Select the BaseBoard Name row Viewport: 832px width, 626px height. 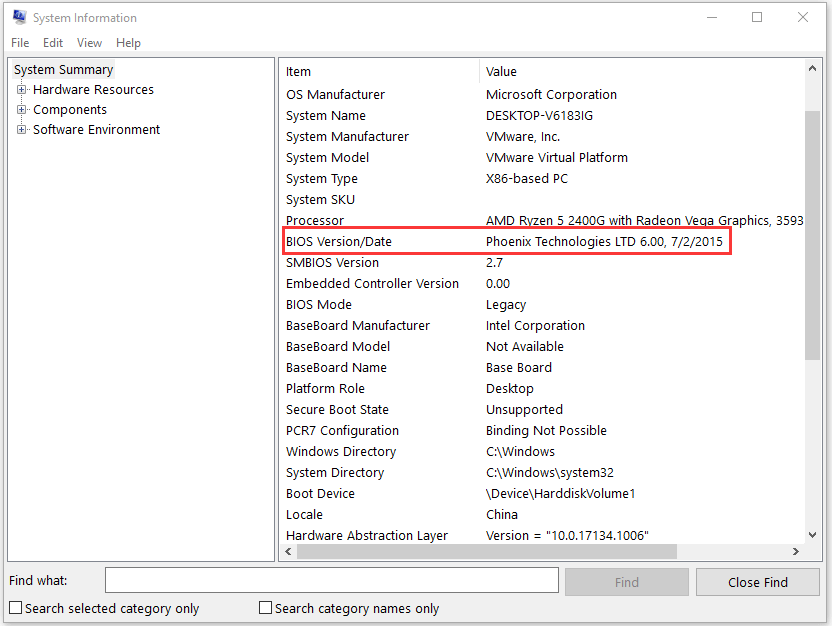pyautogui.click(x=542, y=368)
